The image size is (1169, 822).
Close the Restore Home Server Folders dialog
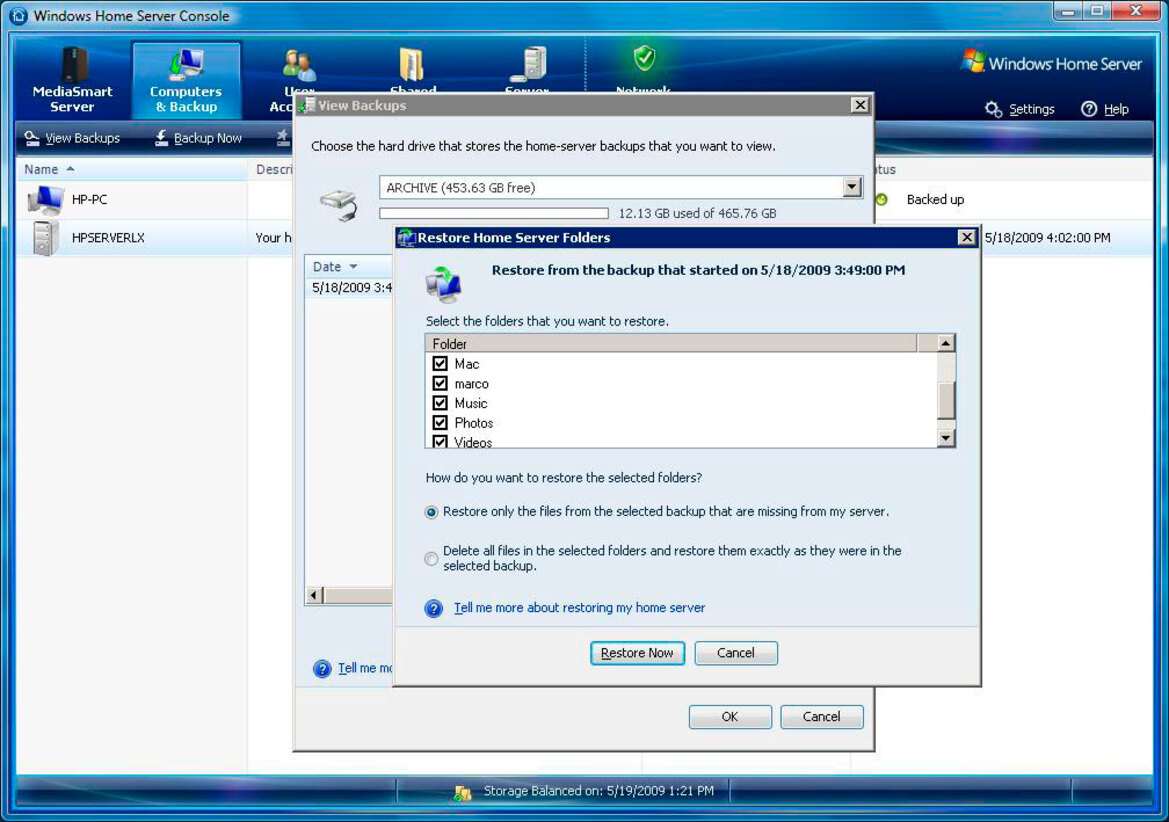point(966,237)
